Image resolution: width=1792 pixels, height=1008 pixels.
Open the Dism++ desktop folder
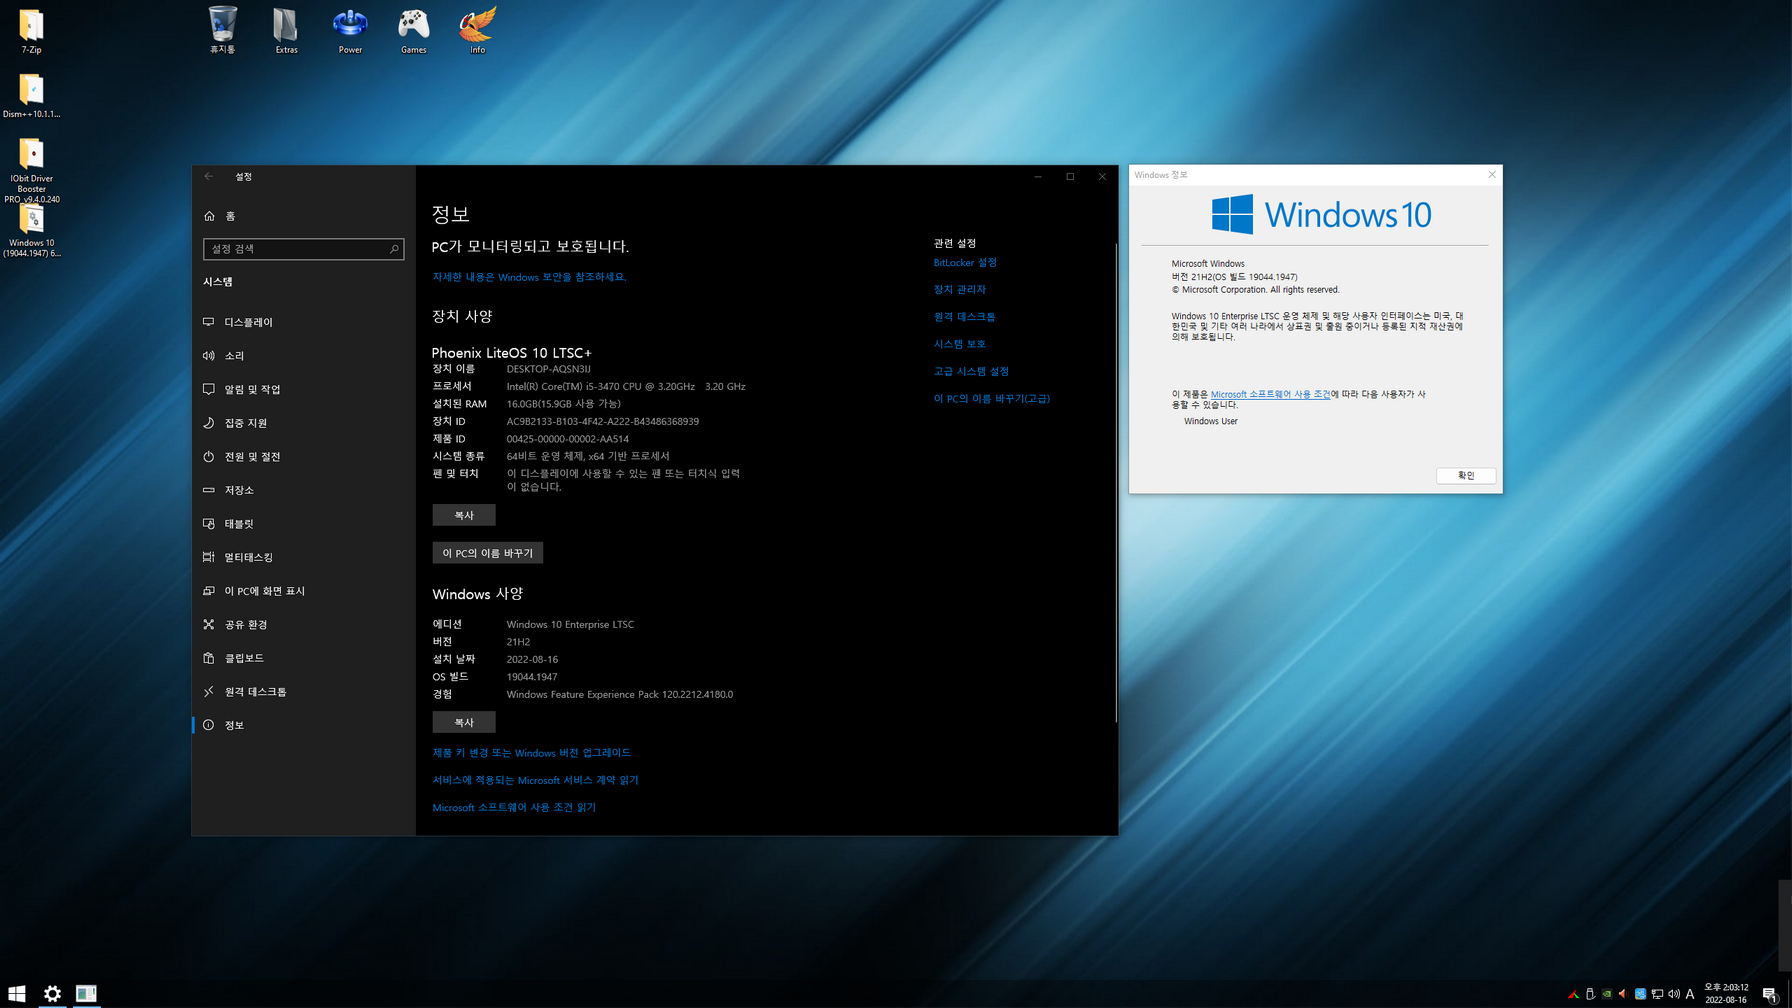tap(31, 96)
